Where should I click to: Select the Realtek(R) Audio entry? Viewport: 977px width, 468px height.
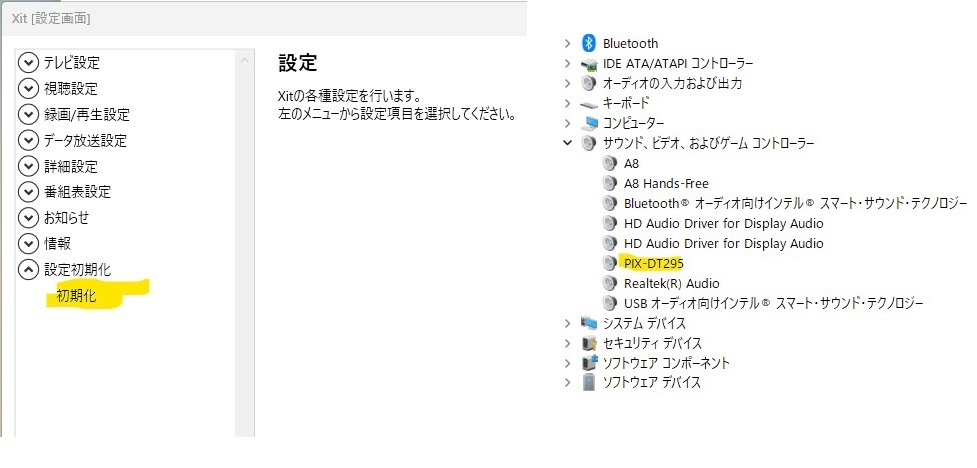672,283
